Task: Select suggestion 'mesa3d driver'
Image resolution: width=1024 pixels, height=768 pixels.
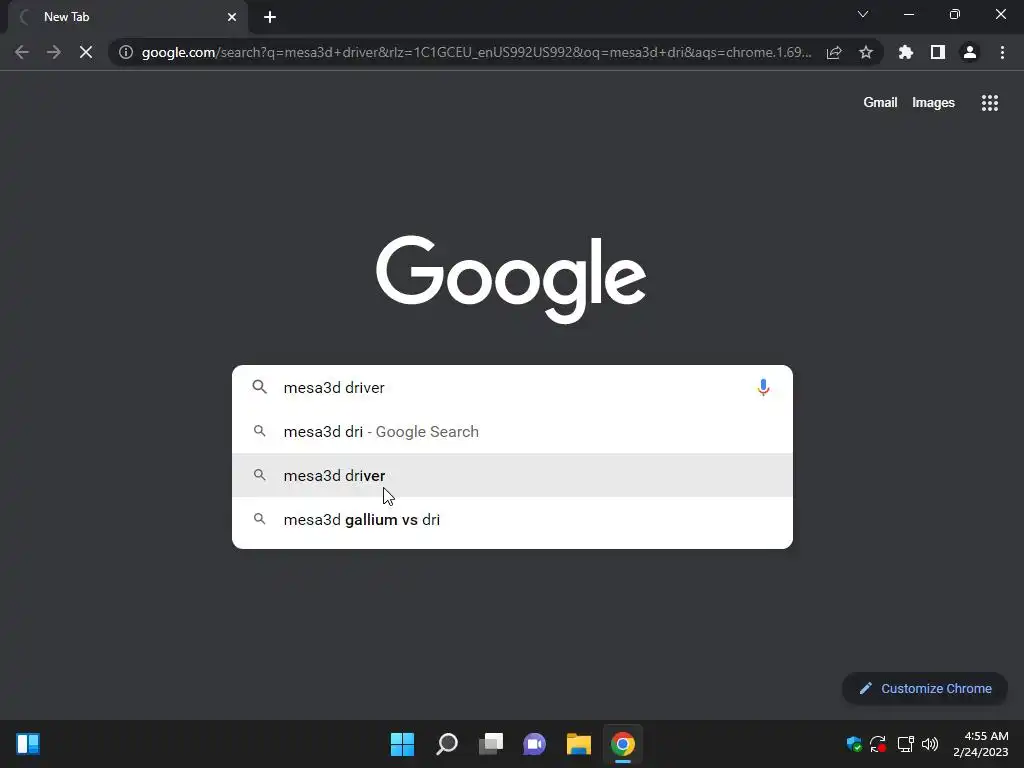Action: tap(513, 475)
